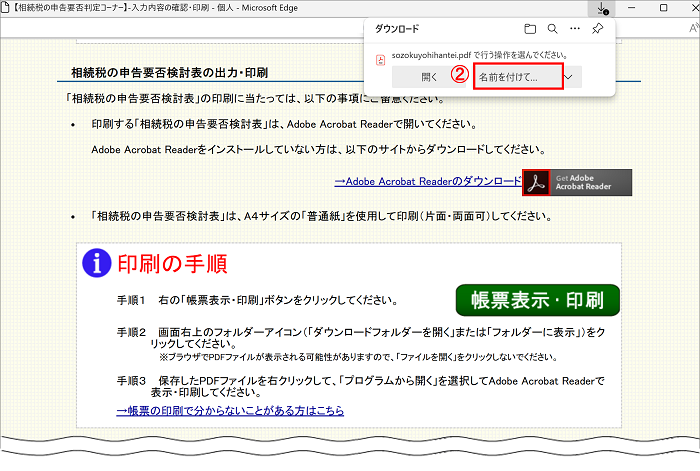Click the 印刷の手順 heading text
This screenshot has width=700, height=471.
172,264
